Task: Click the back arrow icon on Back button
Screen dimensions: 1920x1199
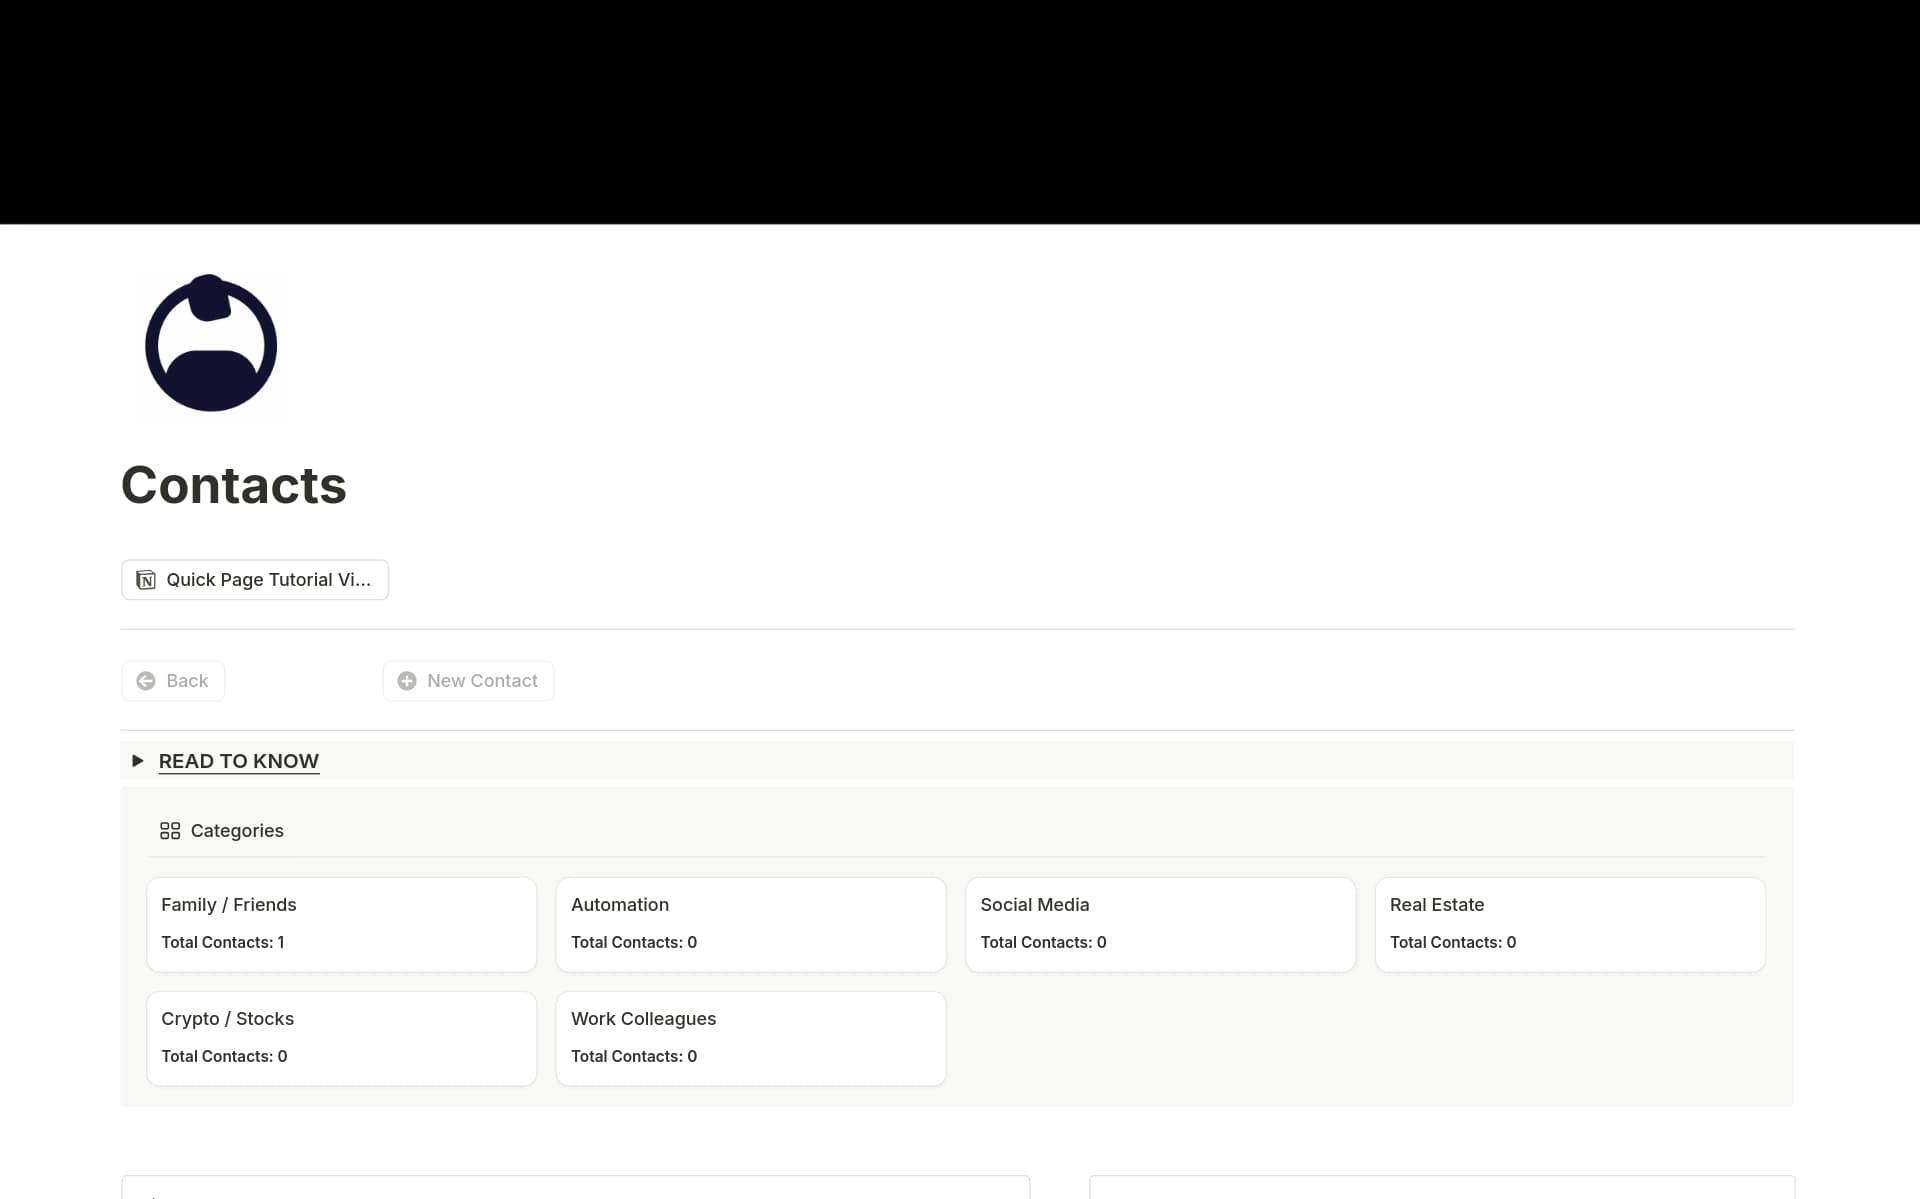Action: pos(146,681)
